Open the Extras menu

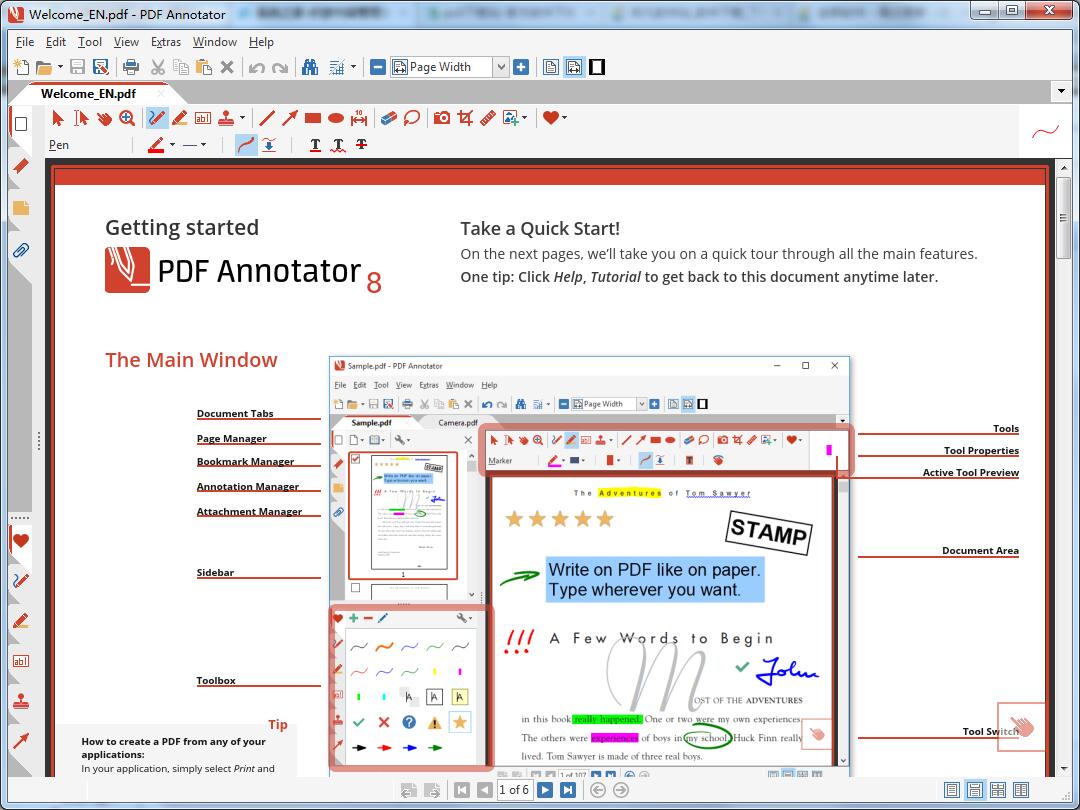point(166,42)
